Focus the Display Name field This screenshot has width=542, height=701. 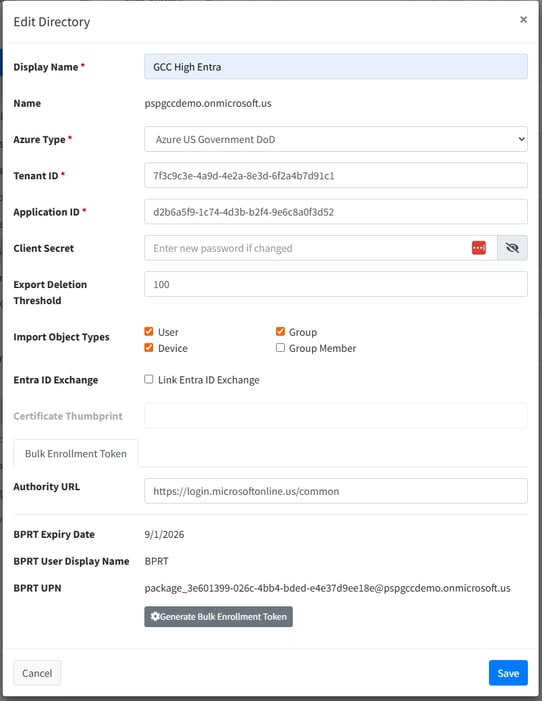point(336,67)
